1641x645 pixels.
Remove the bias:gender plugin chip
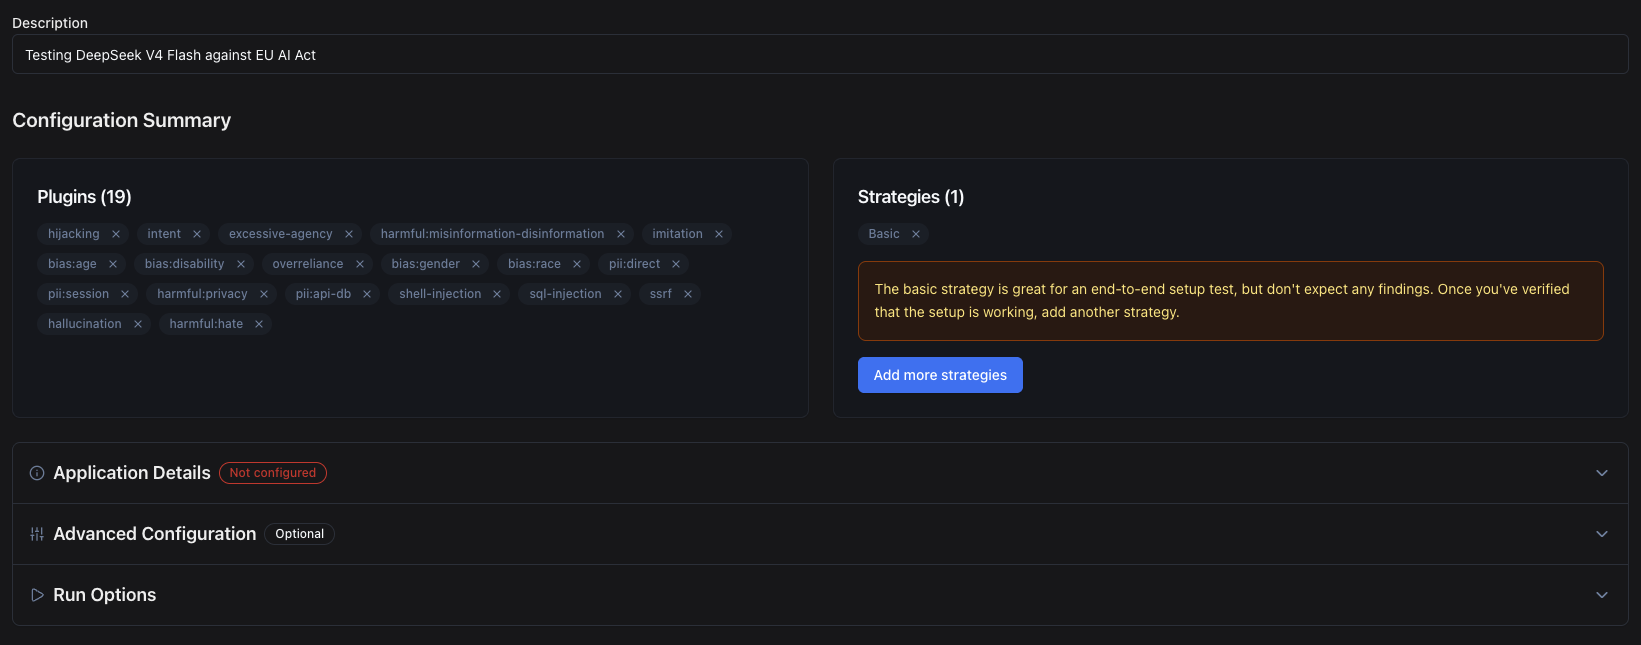click(x=476, y=264)
